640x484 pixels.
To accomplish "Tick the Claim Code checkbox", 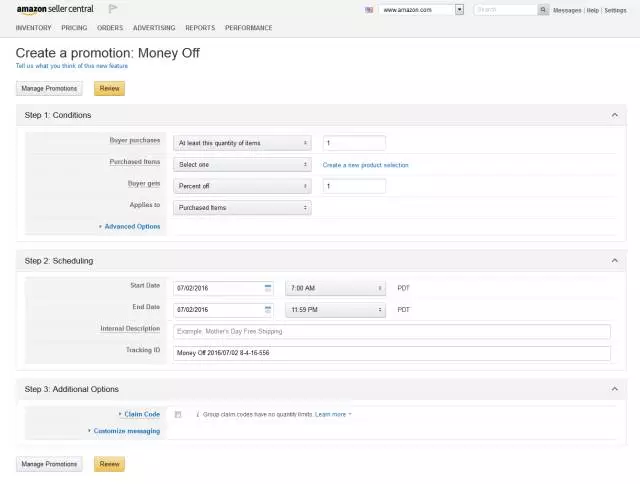I will (x=178, y=415).
